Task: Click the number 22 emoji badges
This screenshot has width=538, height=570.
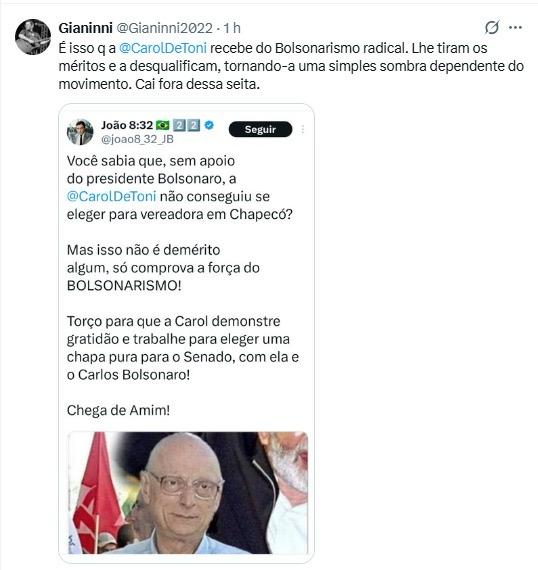Action: tap(186, 125)
